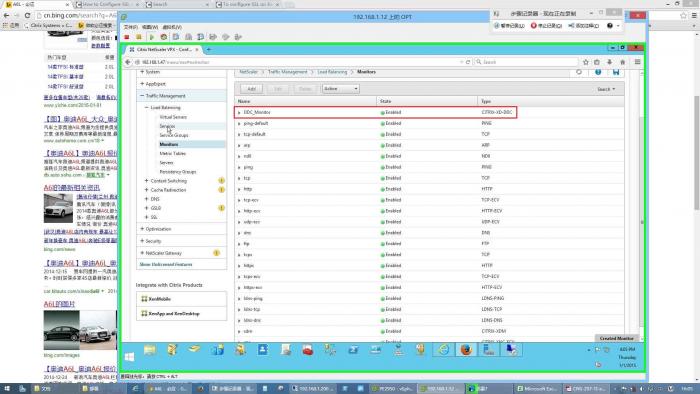This screenshot has height=394, width=700.
Task: Collapse the Load Balancing node
Action: tap(146, 108)
